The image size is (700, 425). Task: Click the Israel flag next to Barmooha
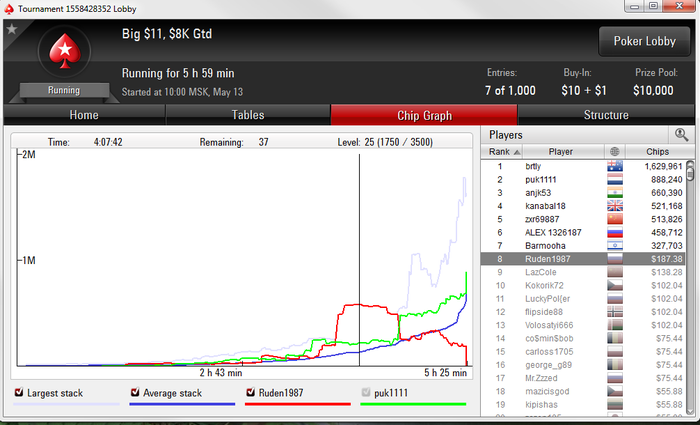click(x=615, y=246)
